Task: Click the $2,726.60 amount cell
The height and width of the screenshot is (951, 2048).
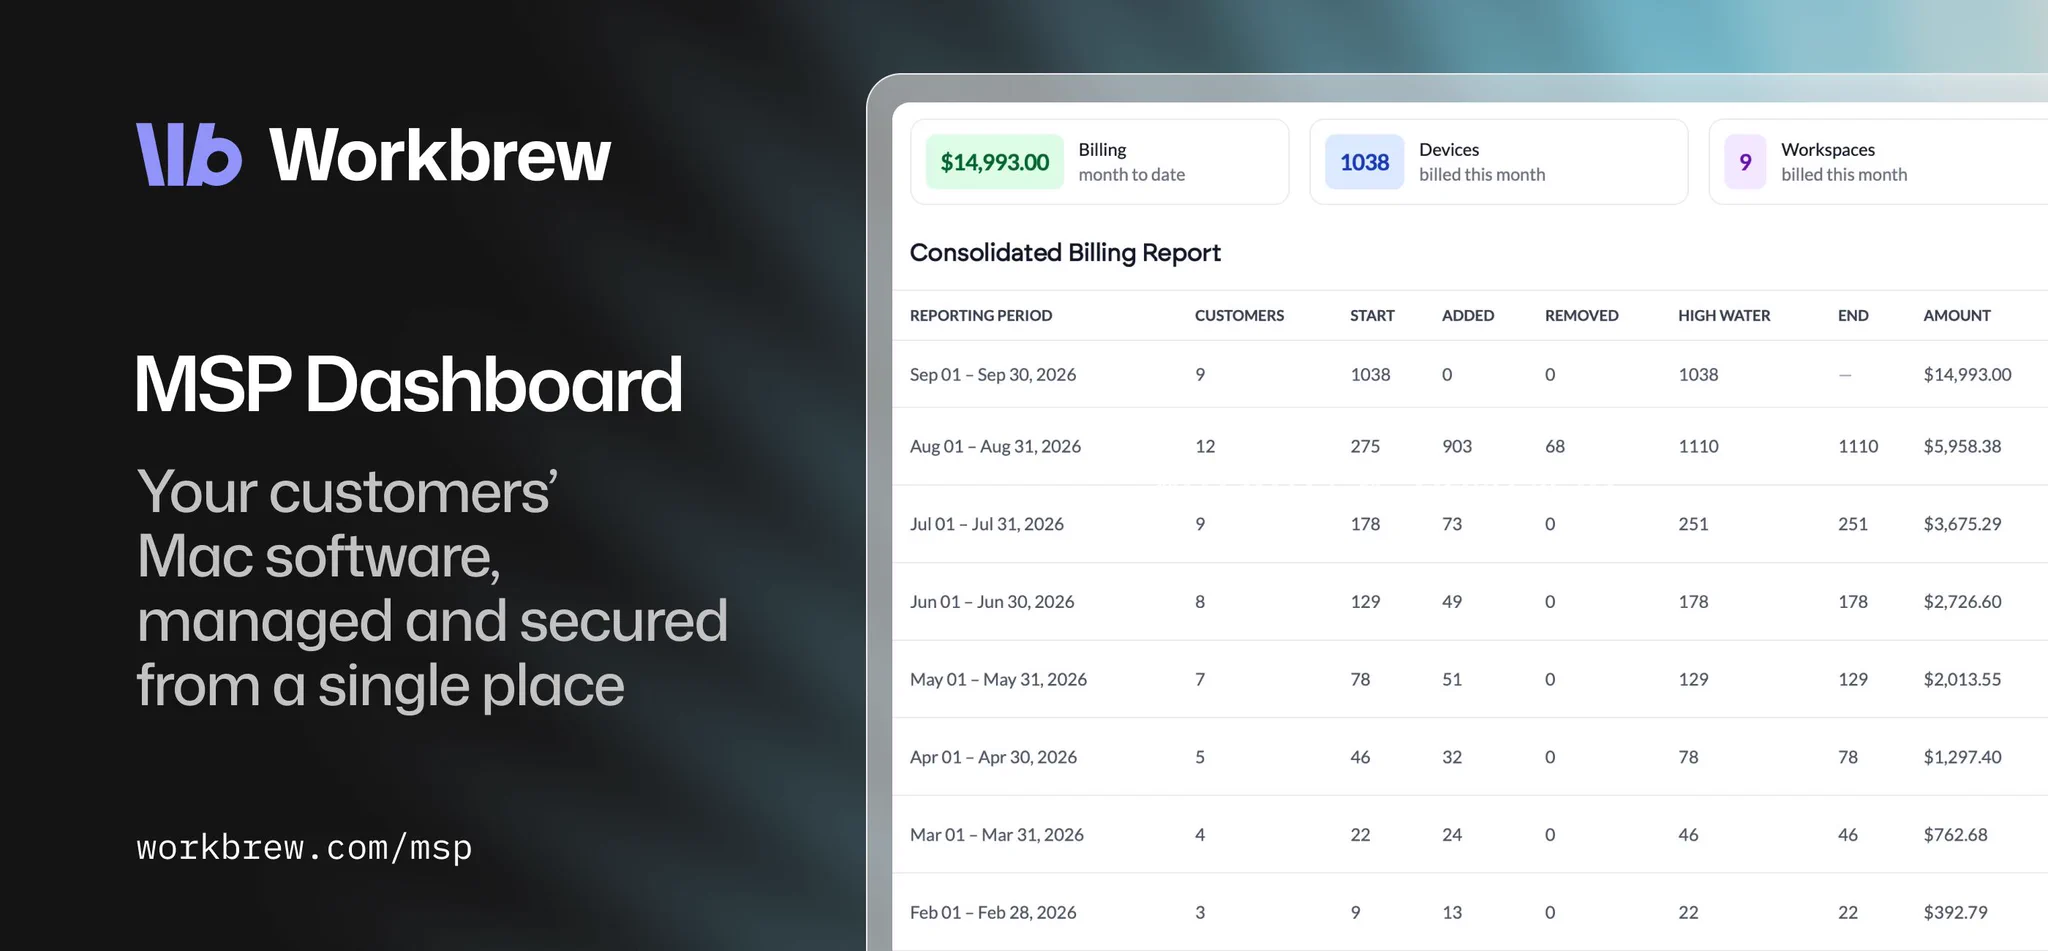Action: 1962,601
